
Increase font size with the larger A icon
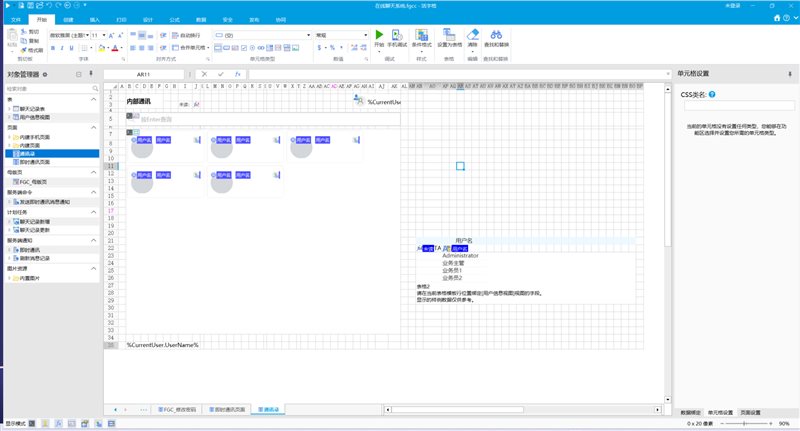(111, 35)
